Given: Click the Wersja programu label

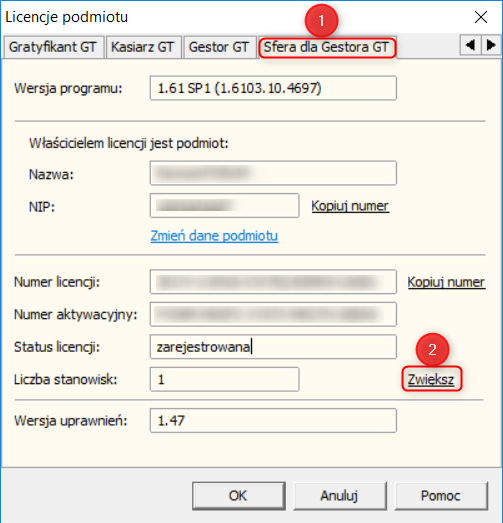Looking at the screenshot, I should [68, 88].
